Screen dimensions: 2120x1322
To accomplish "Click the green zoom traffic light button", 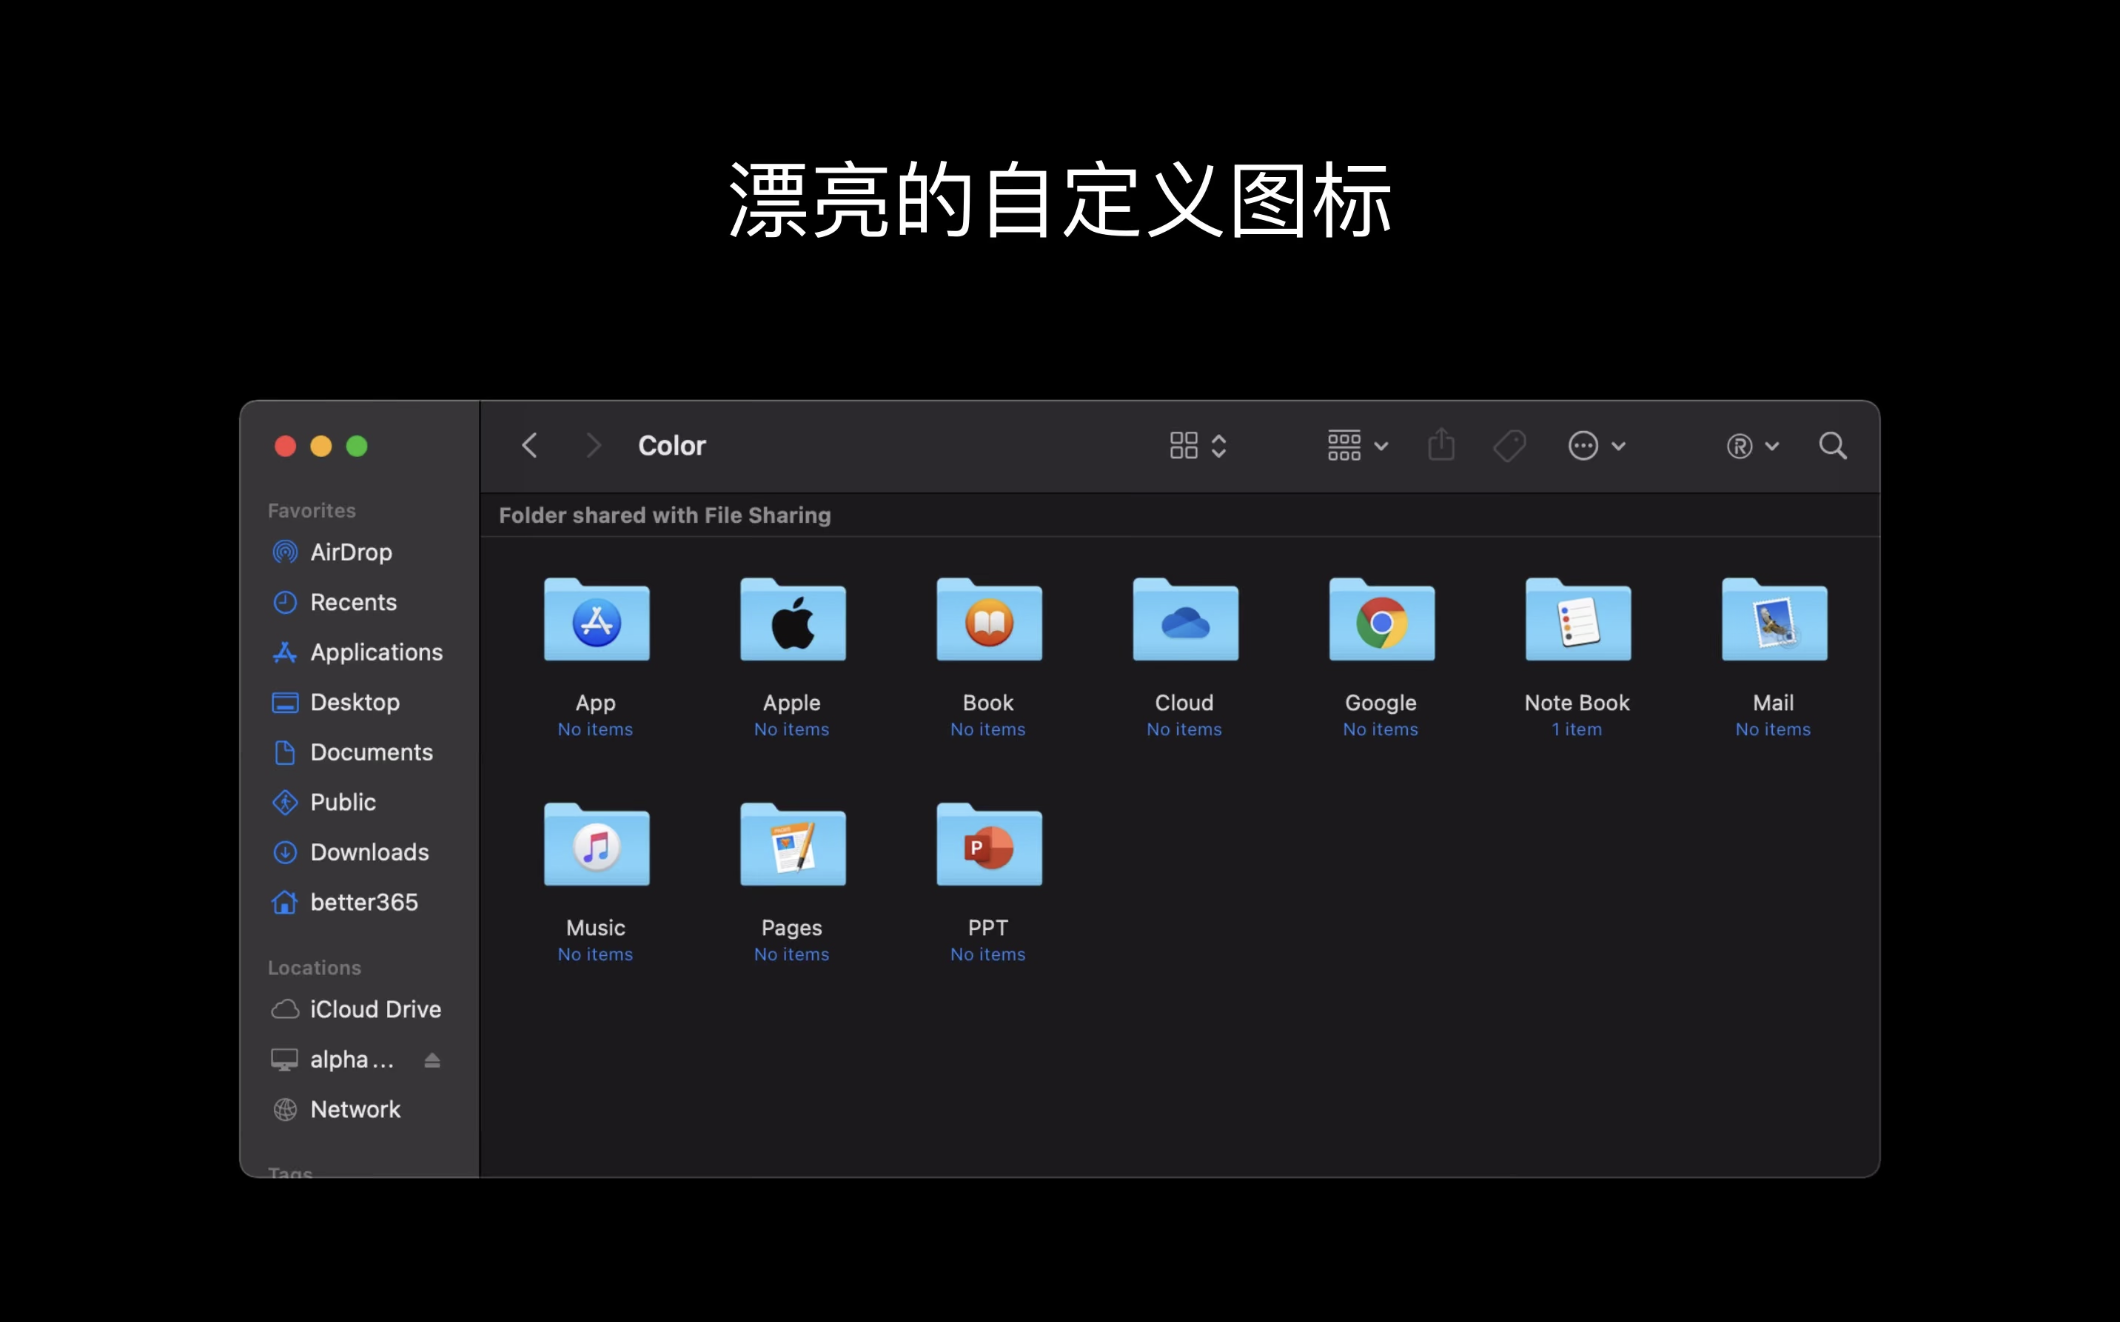I will [x=357, y=446].
